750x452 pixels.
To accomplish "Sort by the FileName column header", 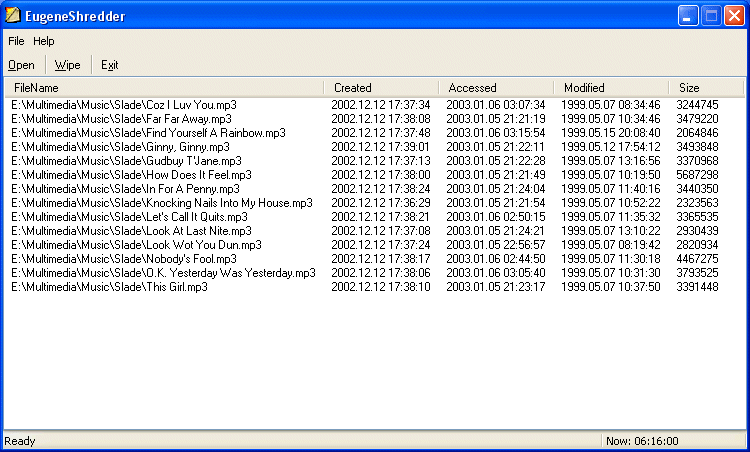I will tap(164, 88).
